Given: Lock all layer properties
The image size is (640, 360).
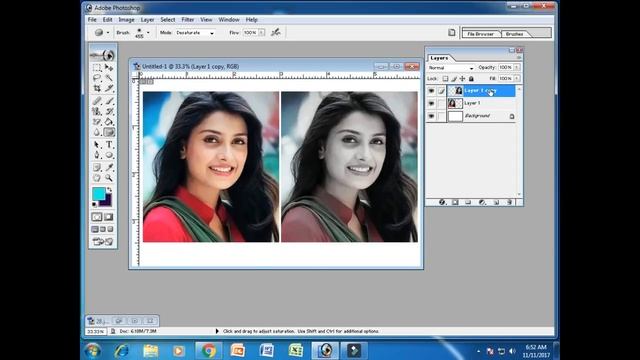Looking at the screenshot, I should [x=471, y=78].
